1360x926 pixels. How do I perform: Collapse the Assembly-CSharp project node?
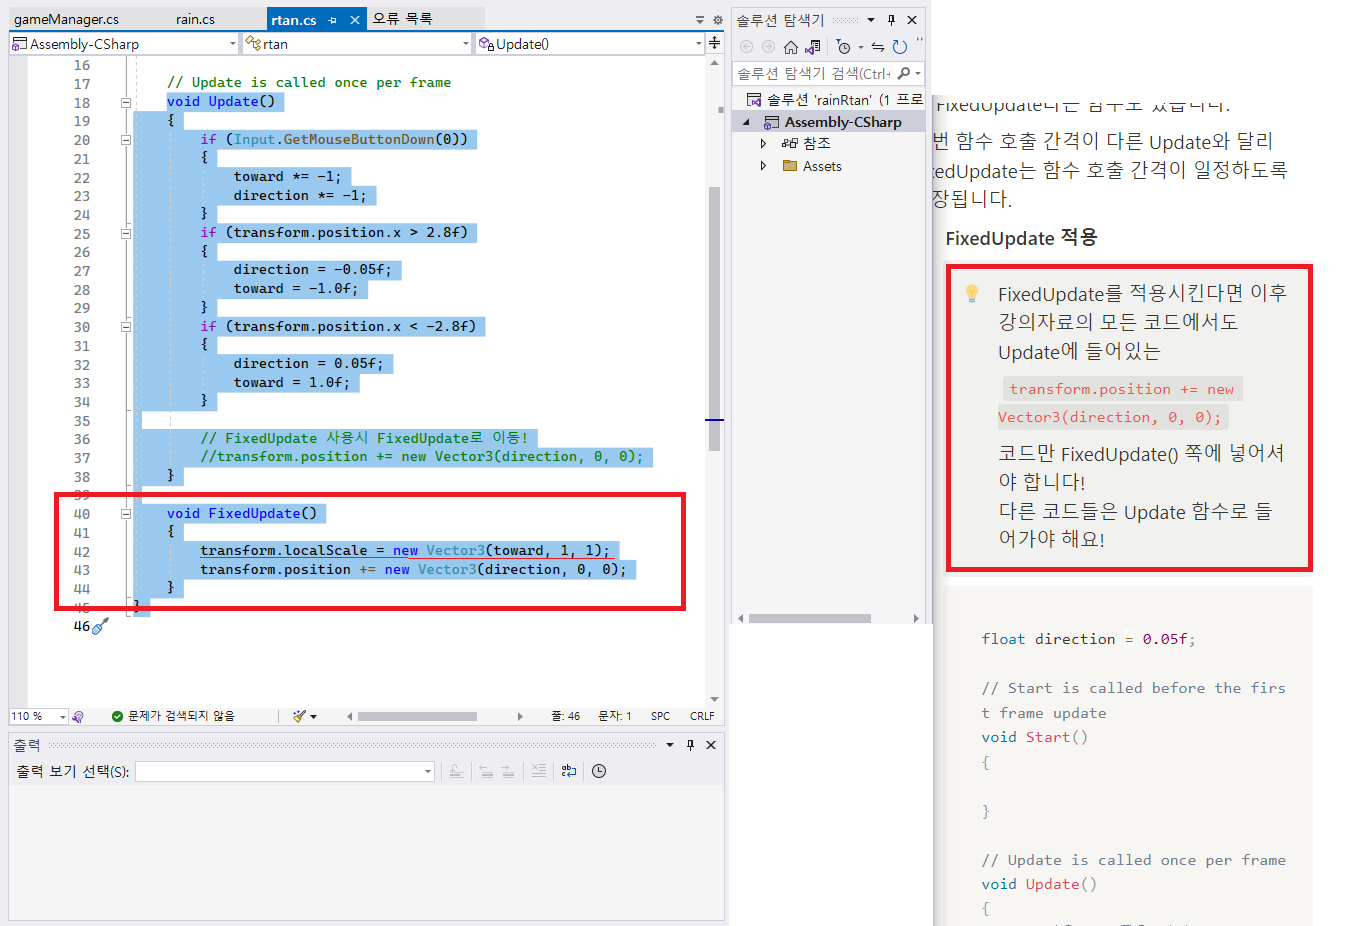pyautogui.click(x=746, y=122)
